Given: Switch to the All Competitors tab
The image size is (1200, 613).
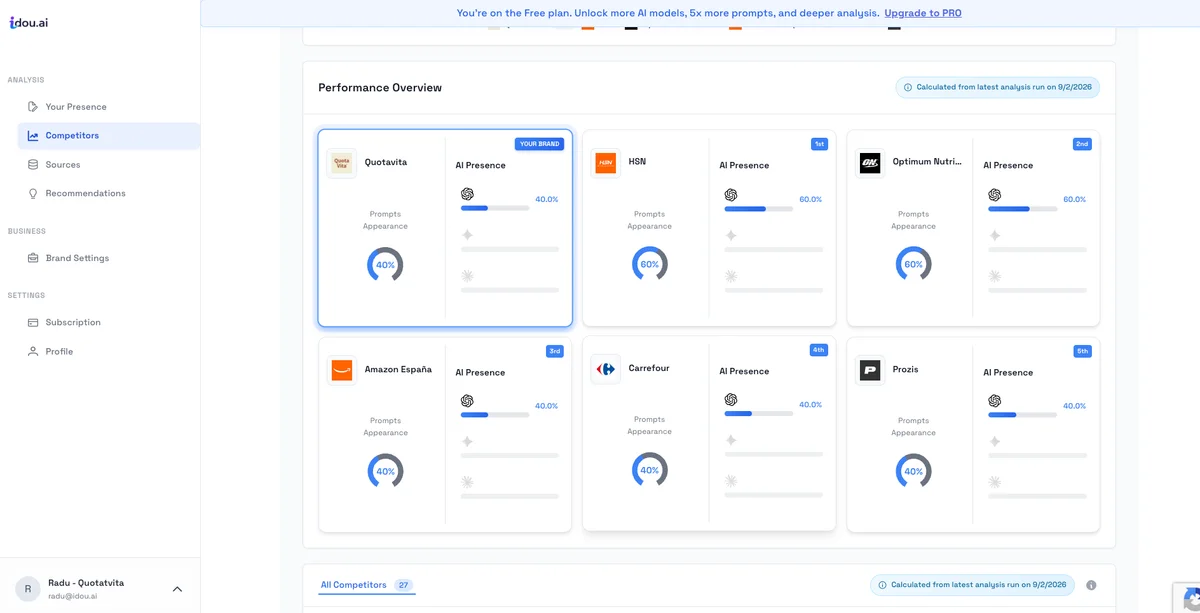Looking at the screenshot, I should coord(353,585).
